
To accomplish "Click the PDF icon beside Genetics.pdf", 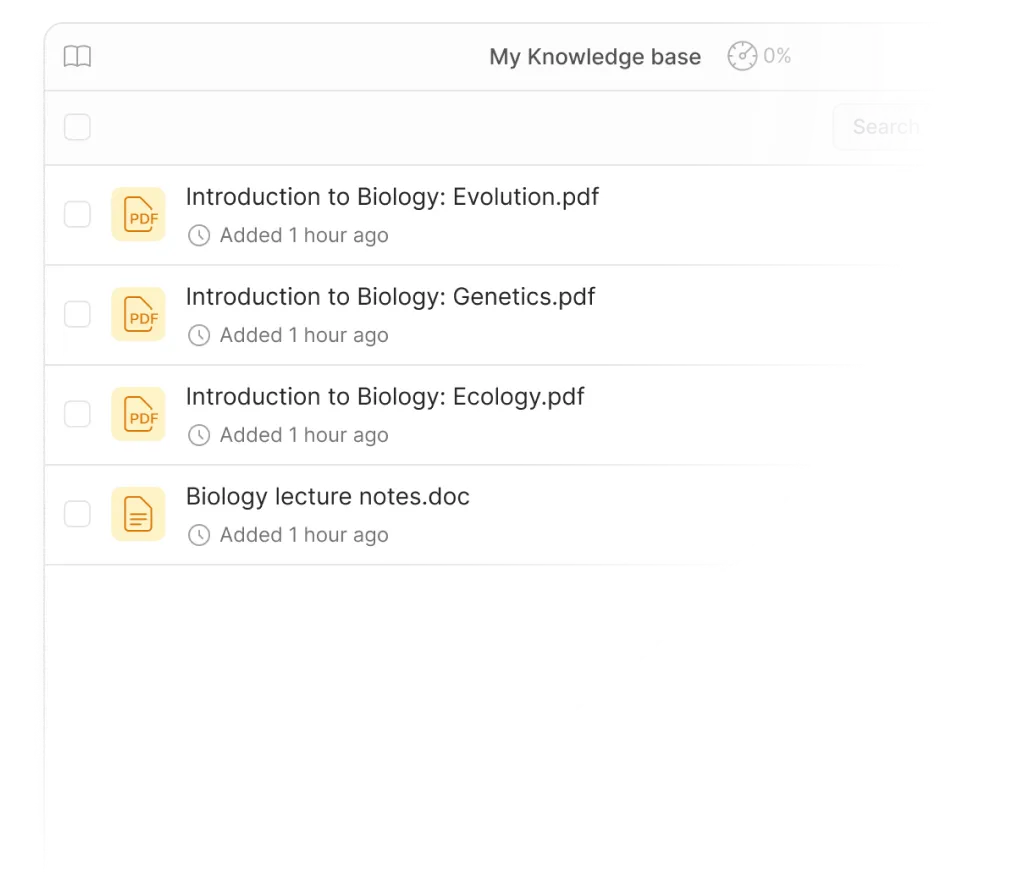I will pyautogui.click(x=138, y=314).
